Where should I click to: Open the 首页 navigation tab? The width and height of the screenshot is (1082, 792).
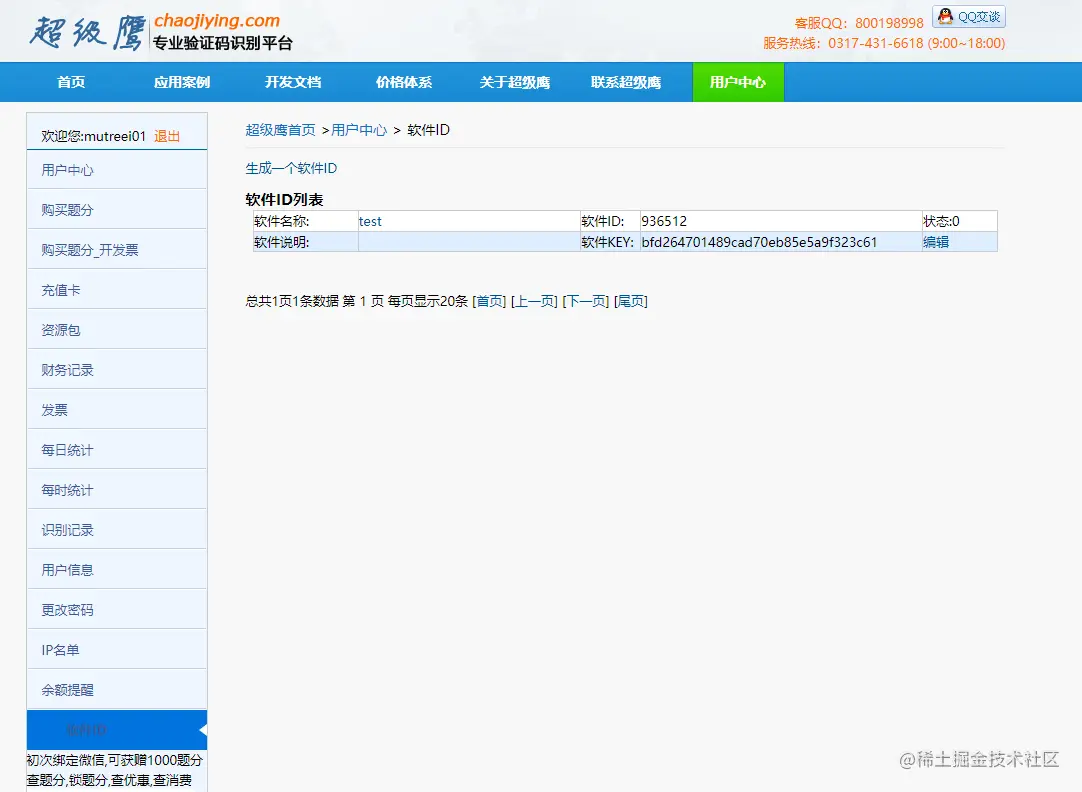click(x=71, y=82)
